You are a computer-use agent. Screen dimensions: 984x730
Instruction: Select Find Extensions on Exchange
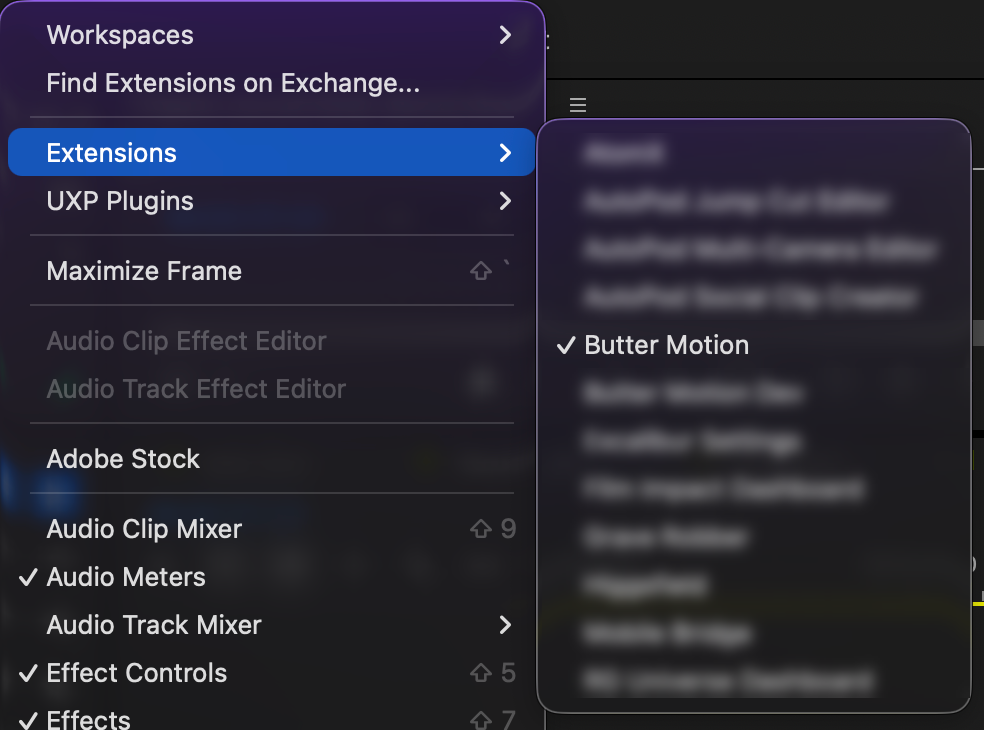[271, 83]
